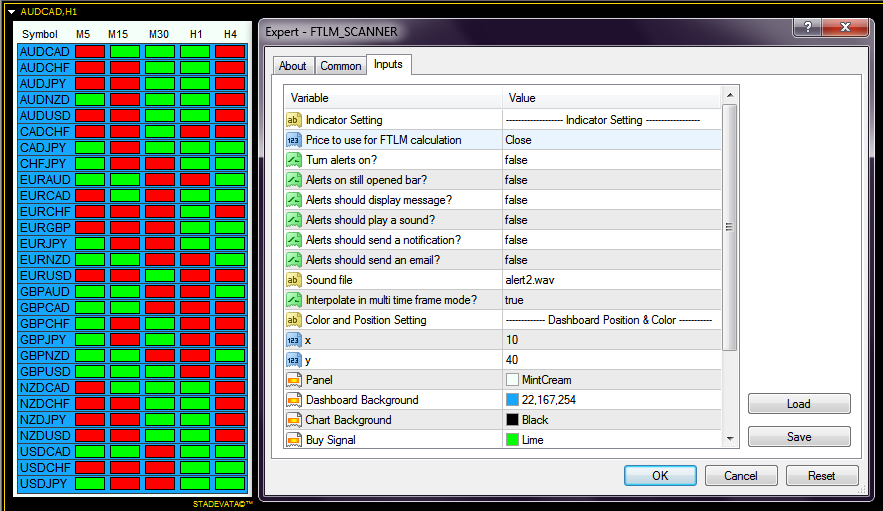The width and height of the screenshot is (883, 511).
Task: Click the string icon beside Sound file
Action: click(x=293, y=280)
